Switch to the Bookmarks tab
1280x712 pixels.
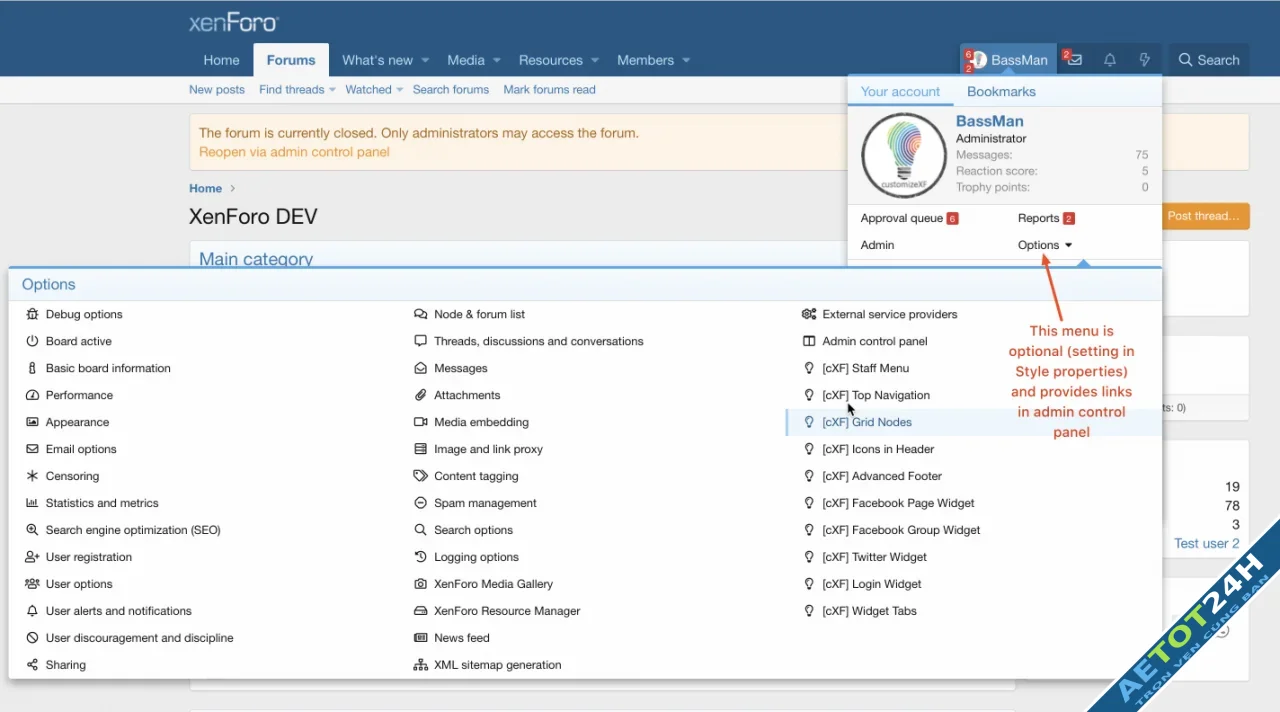point(1001,91)
